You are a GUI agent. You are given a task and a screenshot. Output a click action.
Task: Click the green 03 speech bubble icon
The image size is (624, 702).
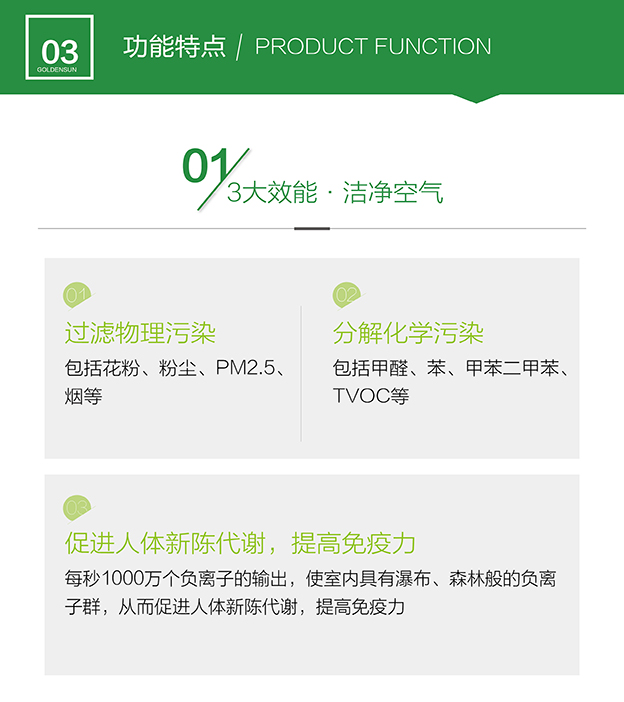77,507
